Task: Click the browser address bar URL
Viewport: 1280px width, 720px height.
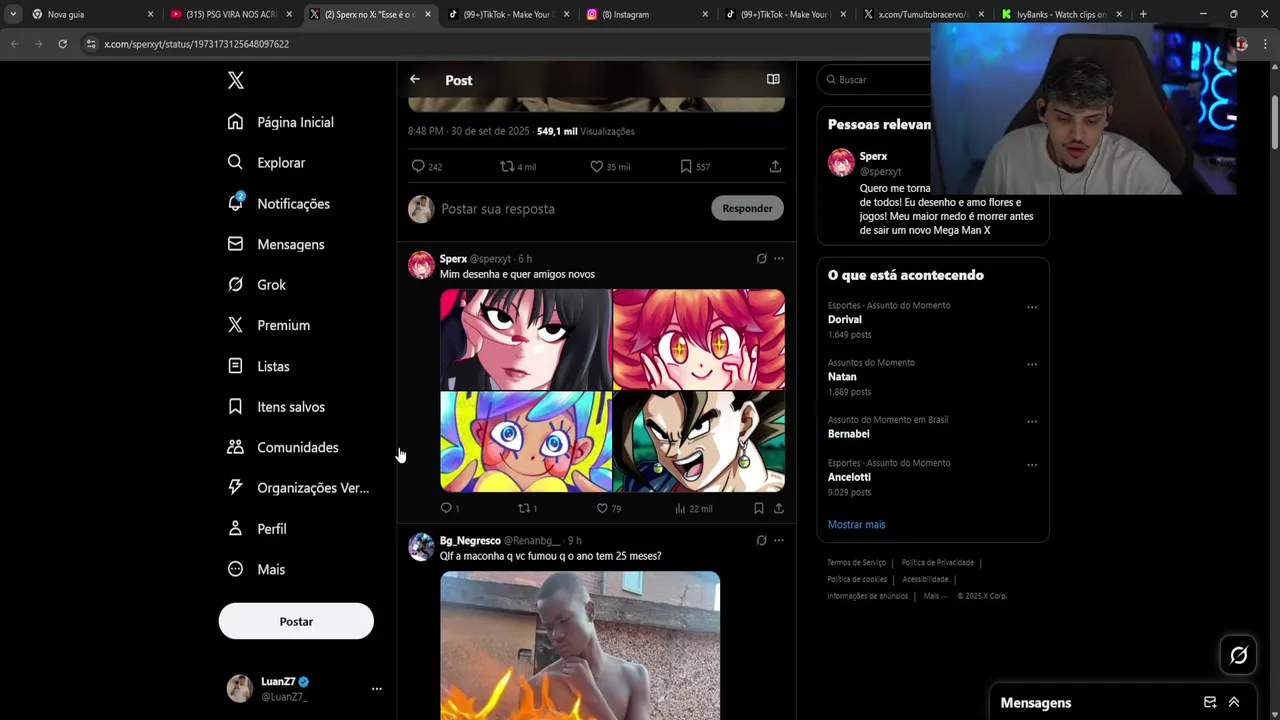Action: point(196,44)
